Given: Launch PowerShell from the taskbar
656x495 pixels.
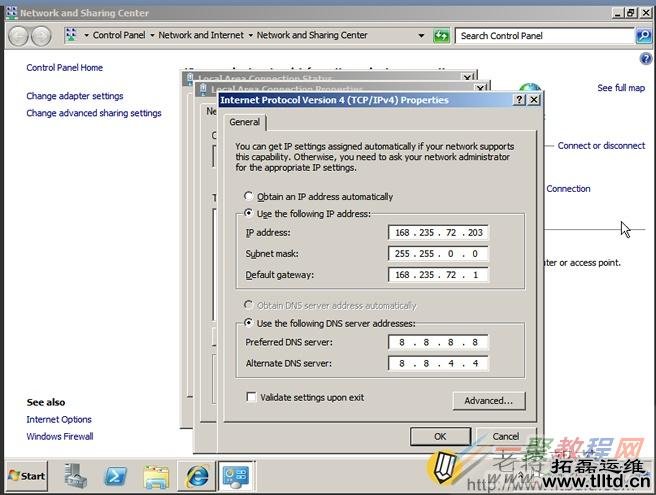Looking at the screenshot, I should pos(115,476).
